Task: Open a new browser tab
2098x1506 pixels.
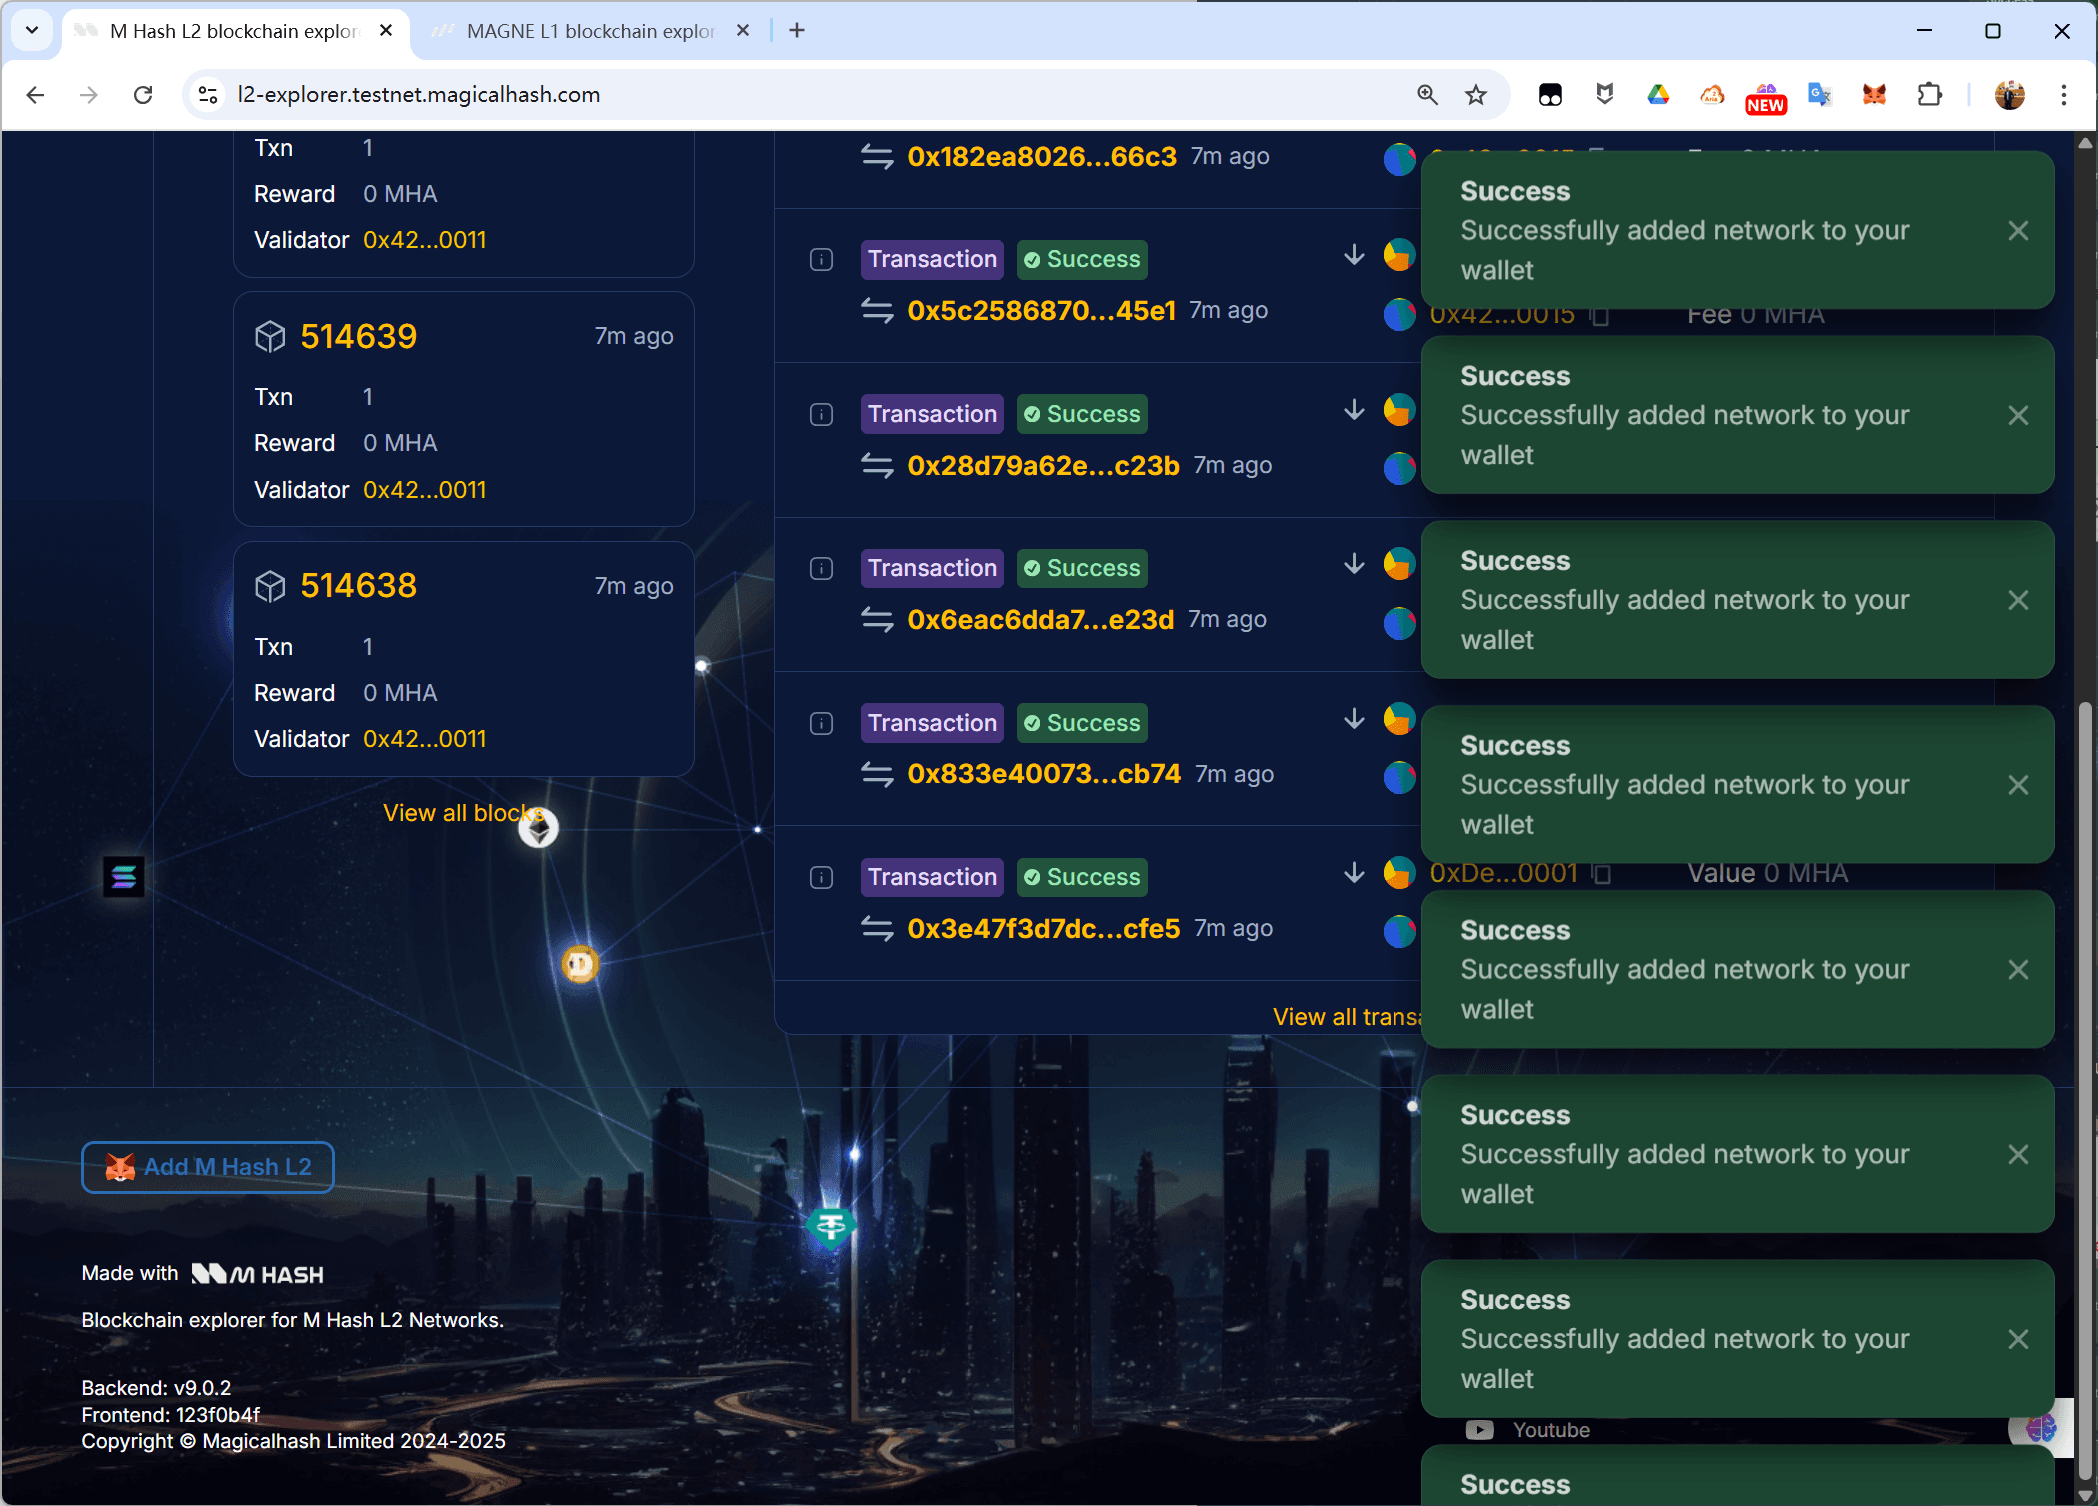Action: (x=797, y=31)
